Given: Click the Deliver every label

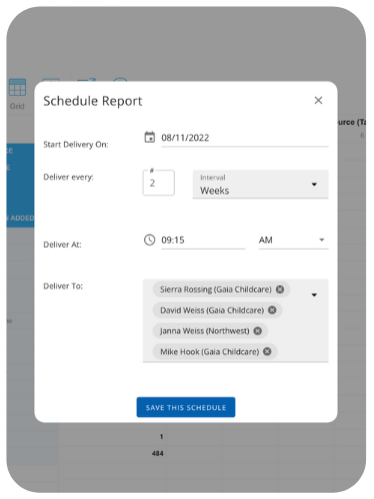Looking at the screenshot, I should 68,177.
